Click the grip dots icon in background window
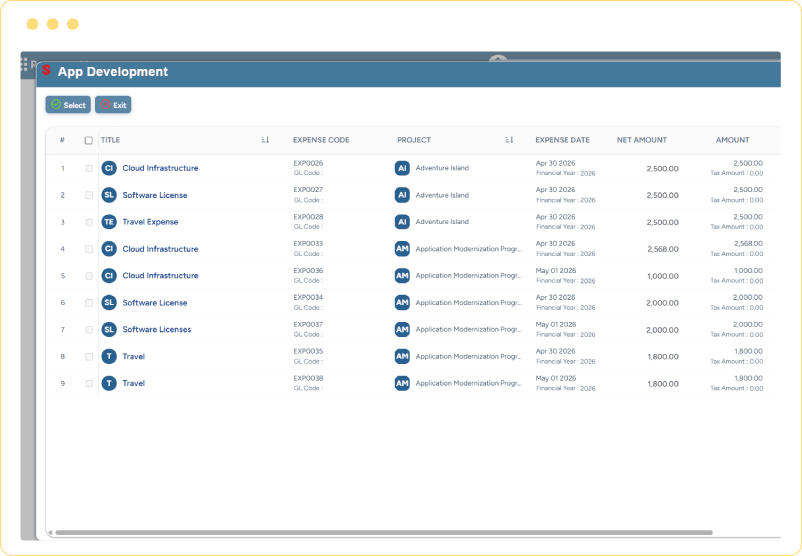 click(24, 64)
